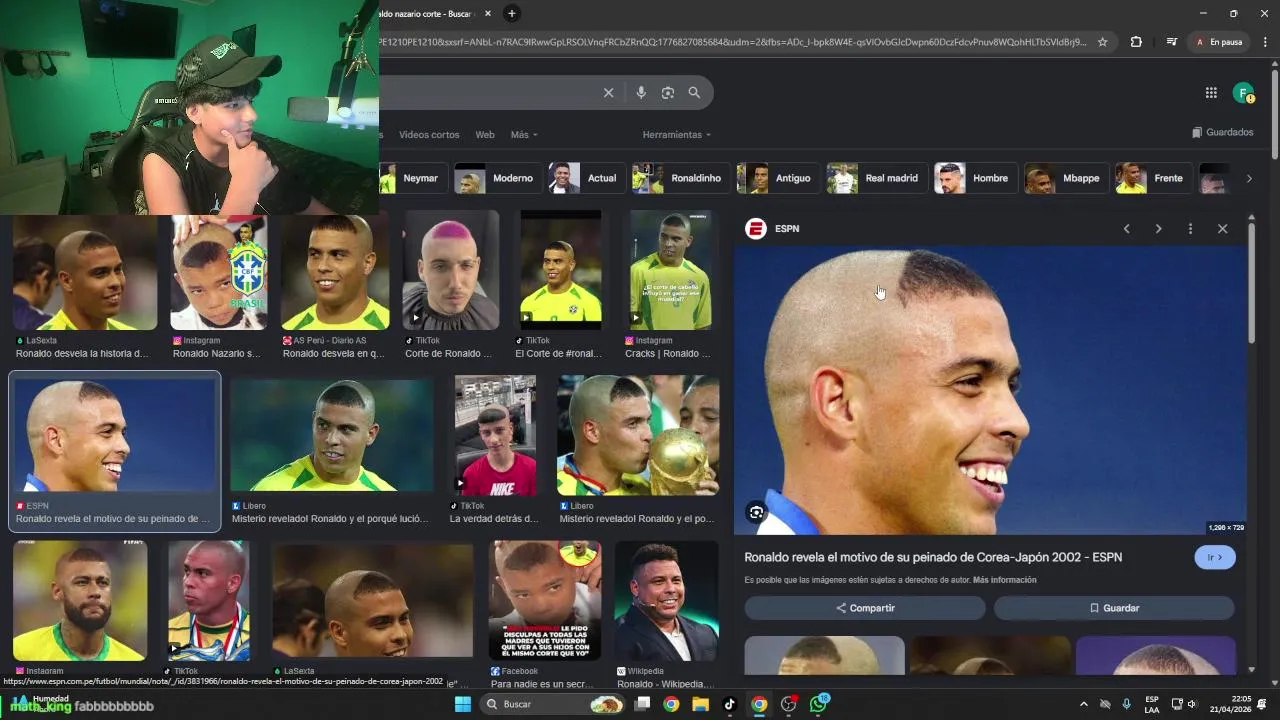Screen dimensions: 1280x720
Task: Filter images by Ronaldinho chip
Action: (x=681, y=178)
